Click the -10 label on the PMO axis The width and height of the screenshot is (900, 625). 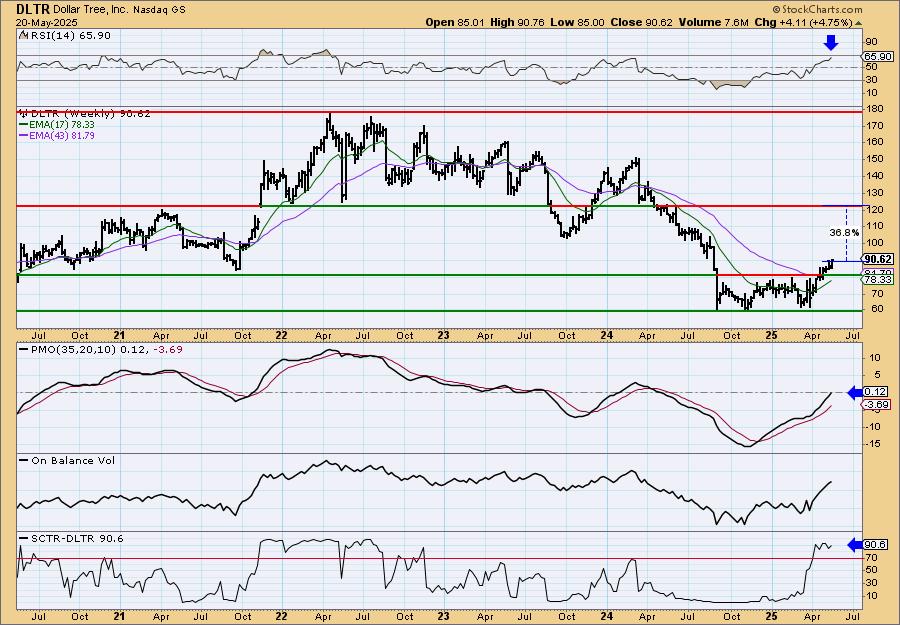click(873, 426)
